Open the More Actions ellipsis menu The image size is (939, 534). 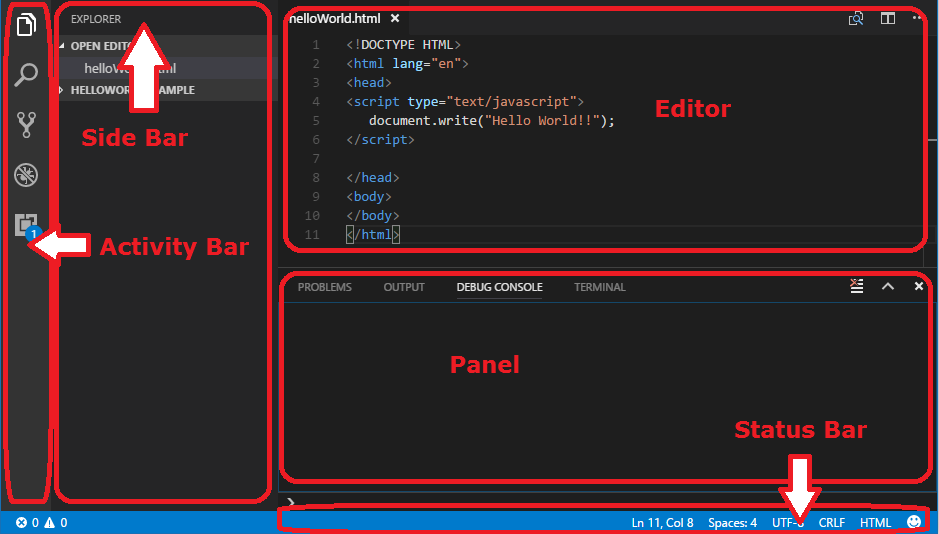(917, 18)
